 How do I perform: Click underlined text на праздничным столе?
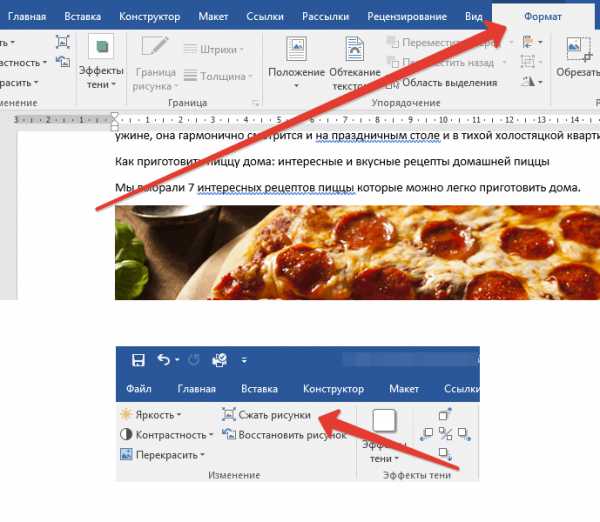378,136
